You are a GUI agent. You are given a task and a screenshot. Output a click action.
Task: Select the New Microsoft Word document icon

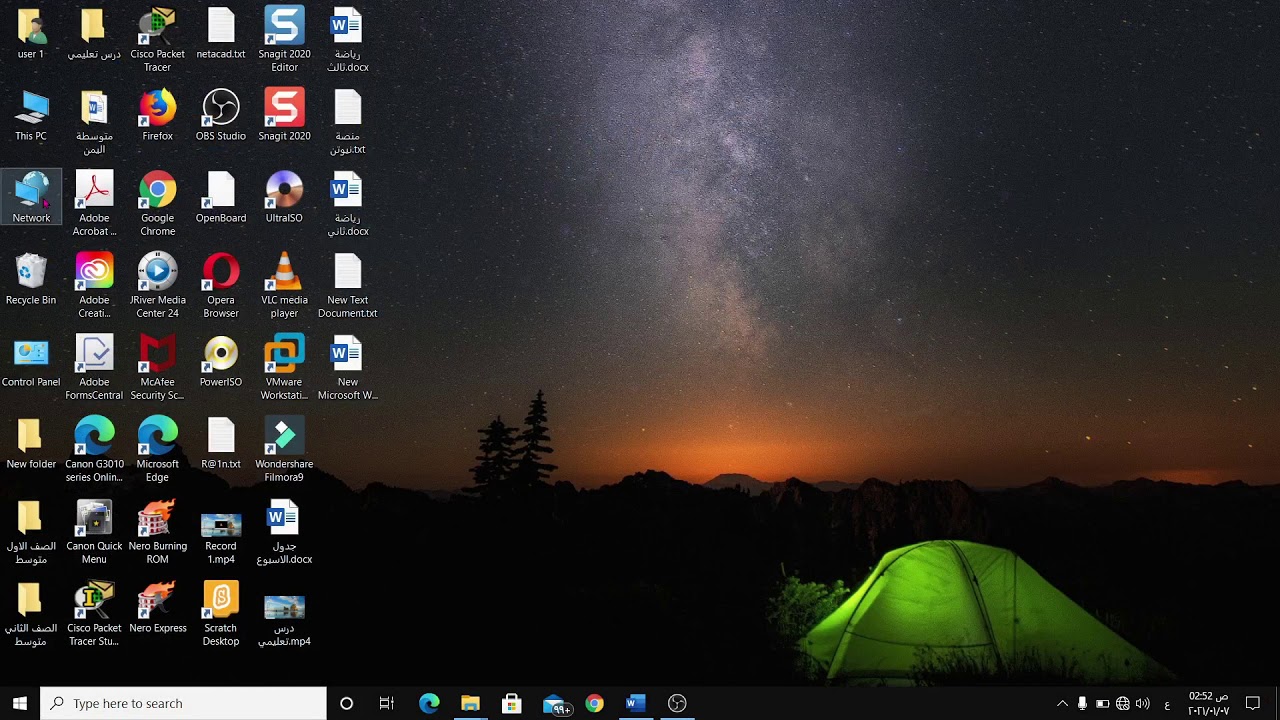[347, 367]
